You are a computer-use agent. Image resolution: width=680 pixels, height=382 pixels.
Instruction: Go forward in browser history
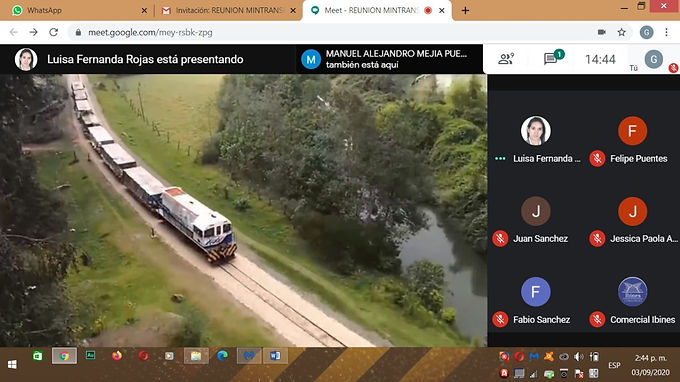33,32
